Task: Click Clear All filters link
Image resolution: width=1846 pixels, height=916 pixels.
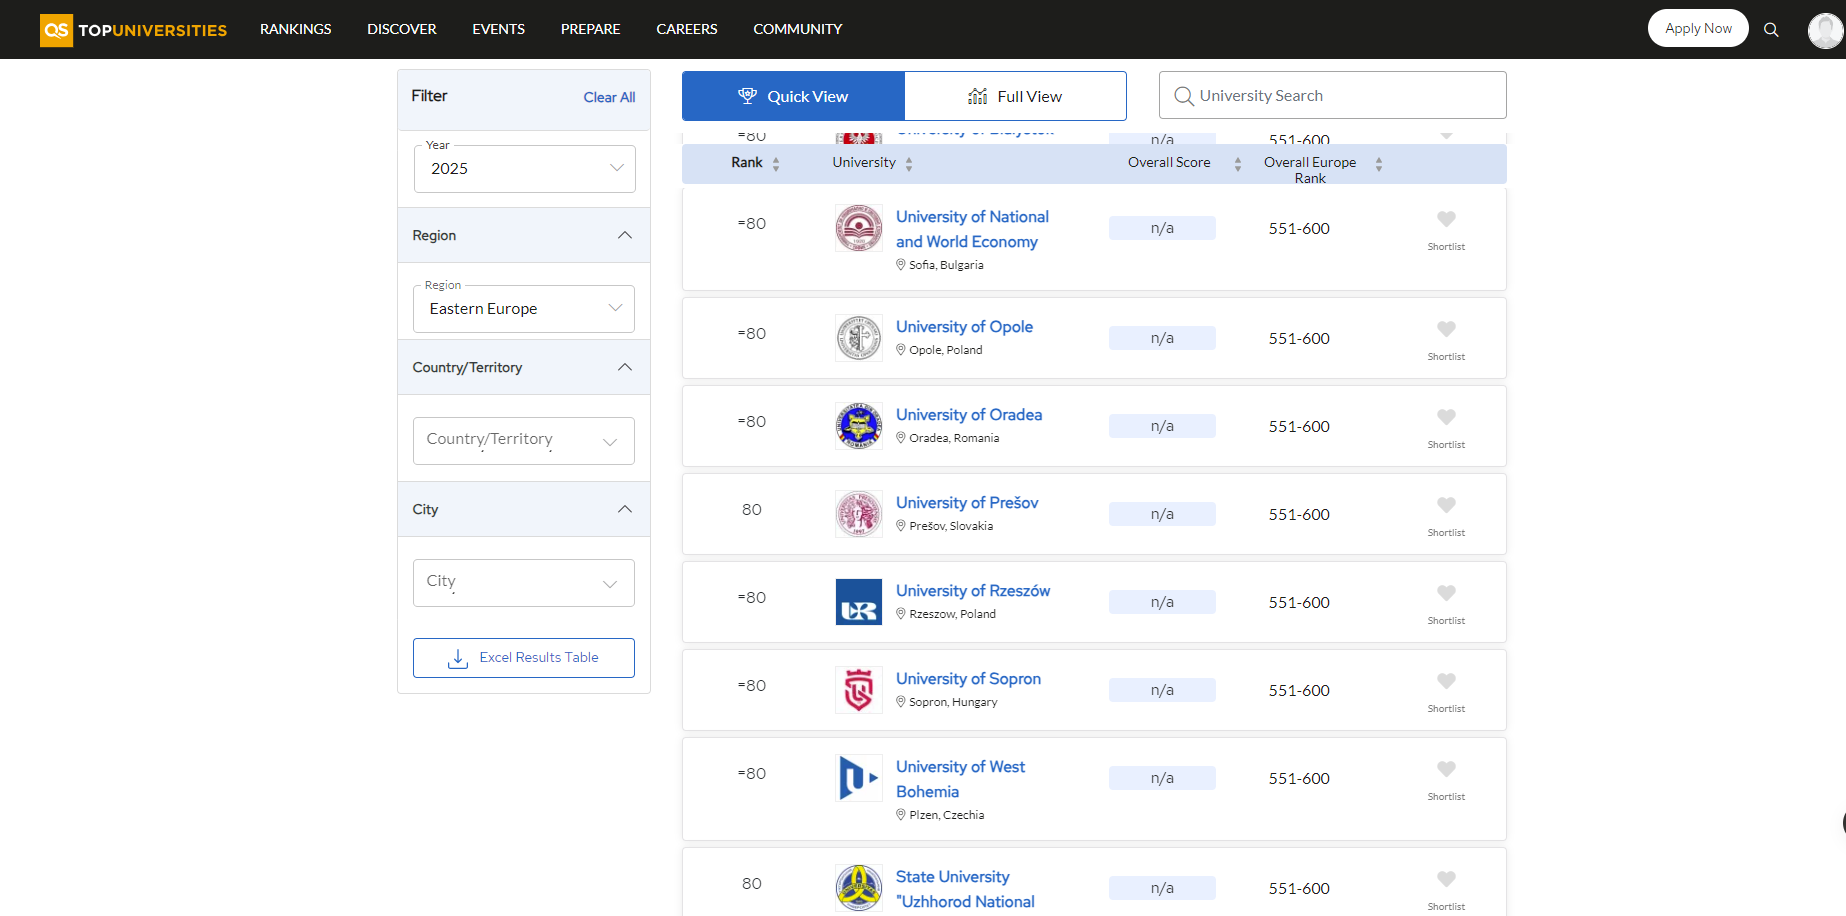Action: [609, 97]
